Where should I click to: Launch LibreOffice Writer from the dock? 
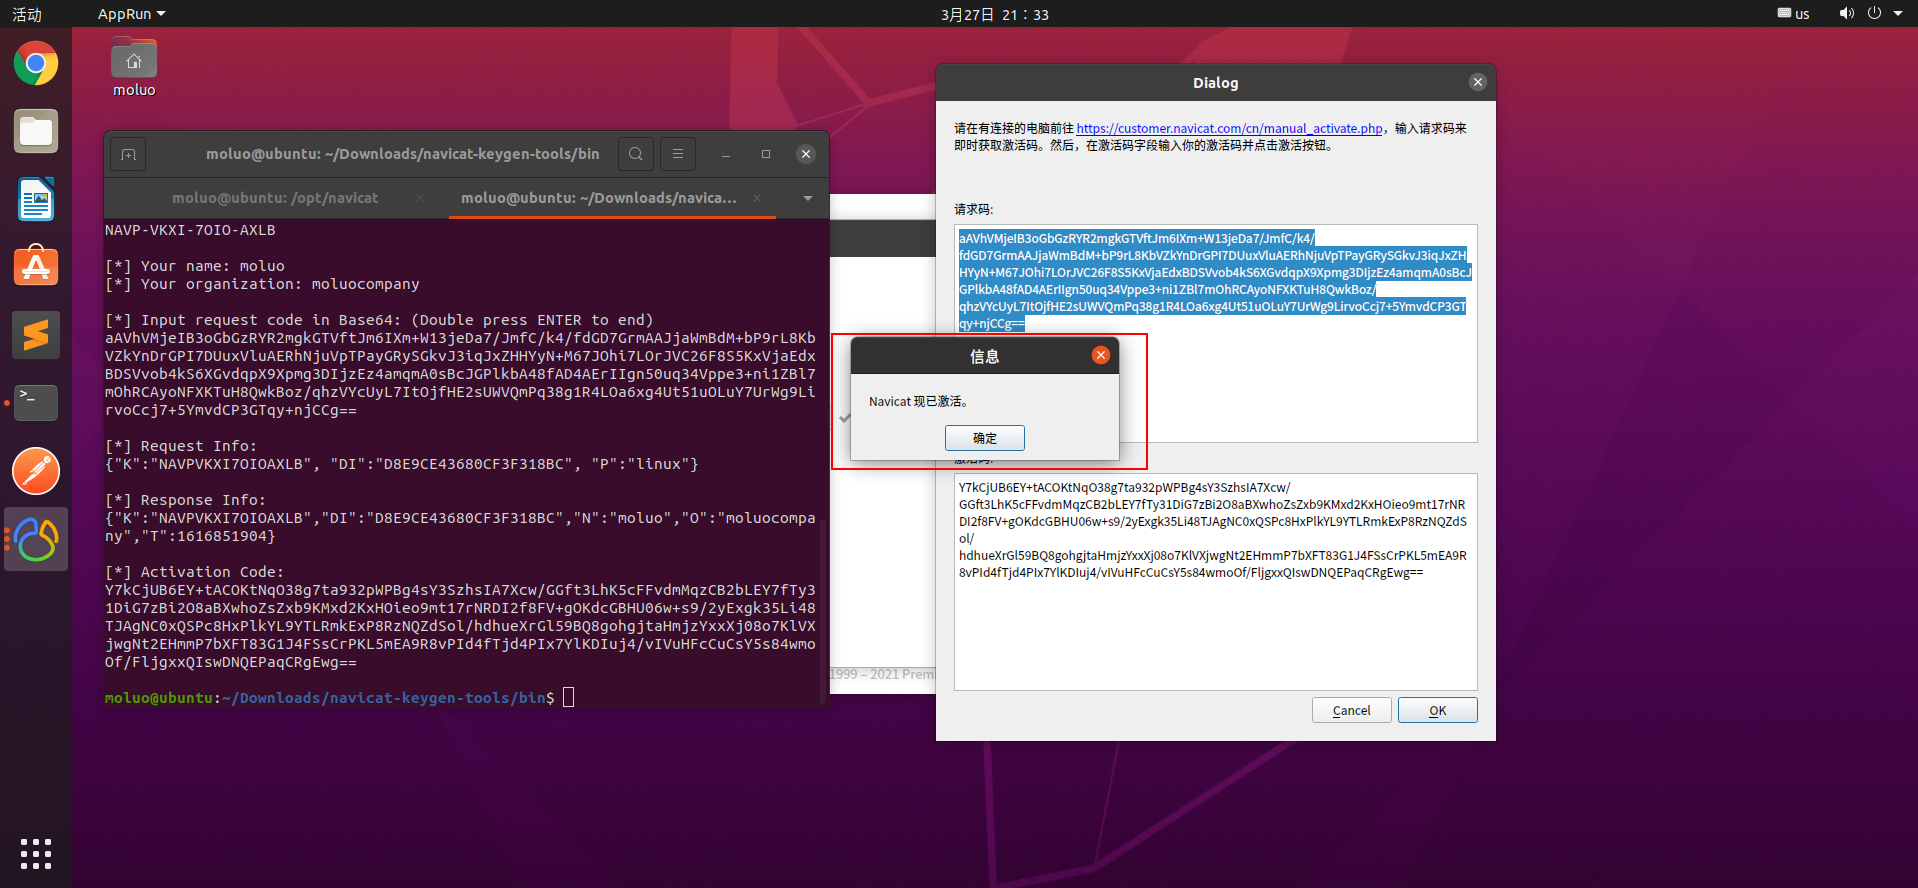click(x=36, y=199)
